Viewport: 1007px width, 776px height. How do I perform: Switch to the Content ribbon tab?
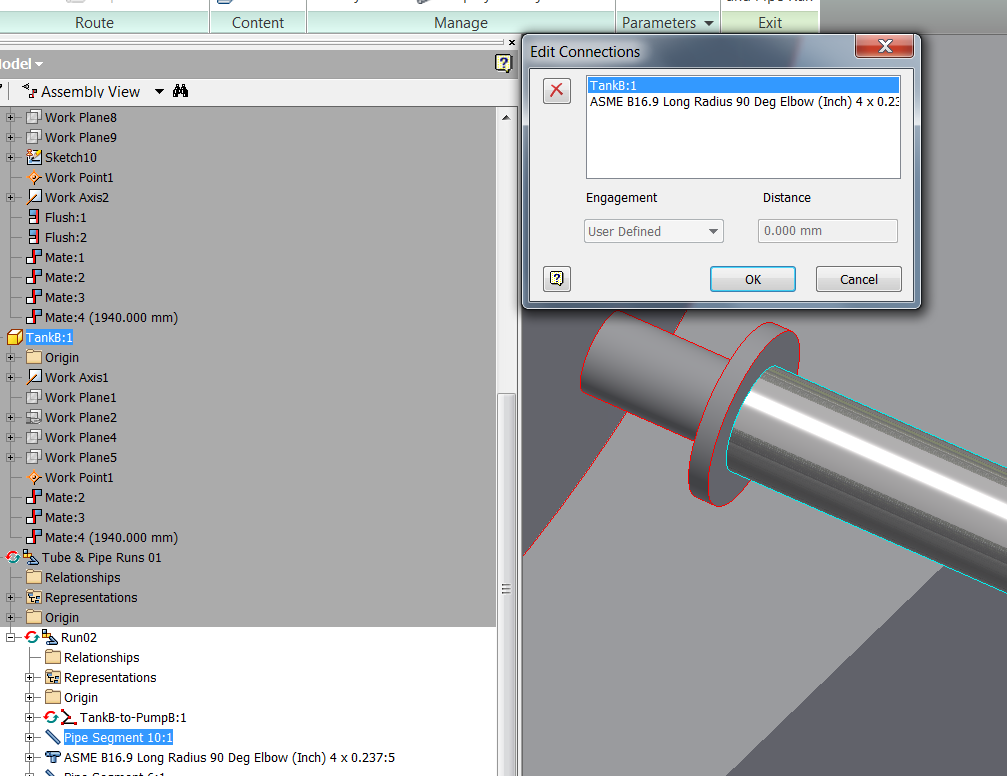click(257, 22)
